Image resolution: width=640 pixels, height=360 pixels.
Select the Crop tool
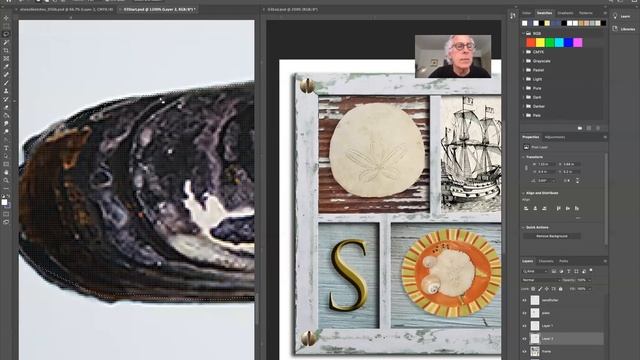click(6, 51)
